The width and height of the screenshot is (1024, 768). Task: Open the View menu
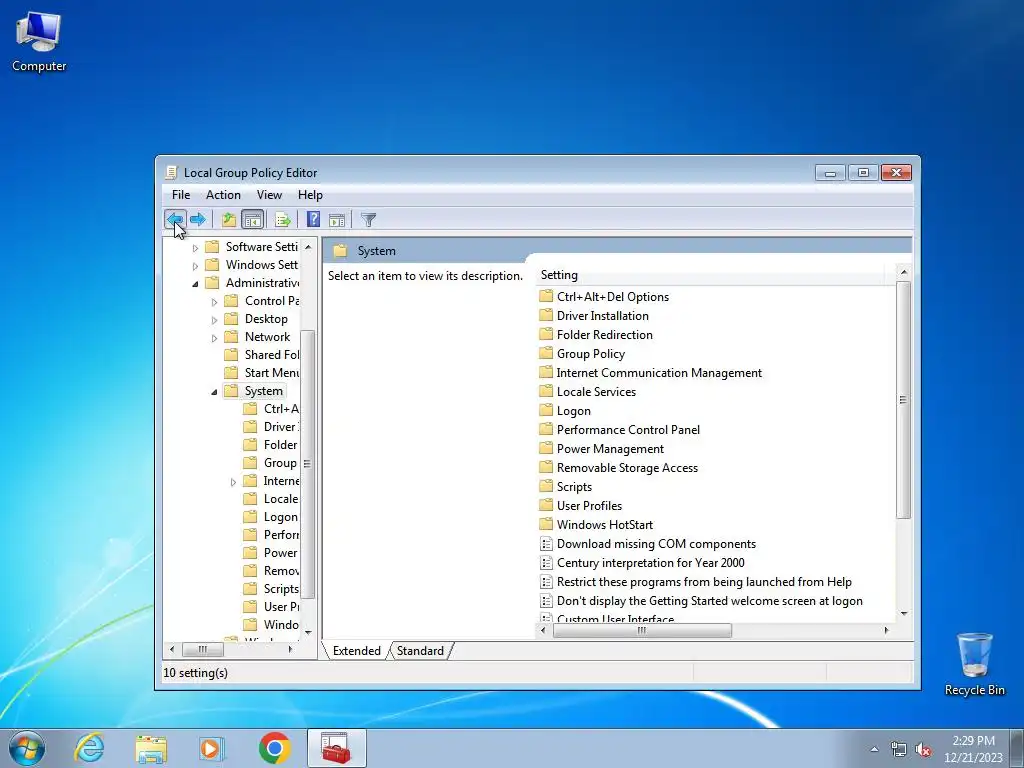[x=269, y=195]
